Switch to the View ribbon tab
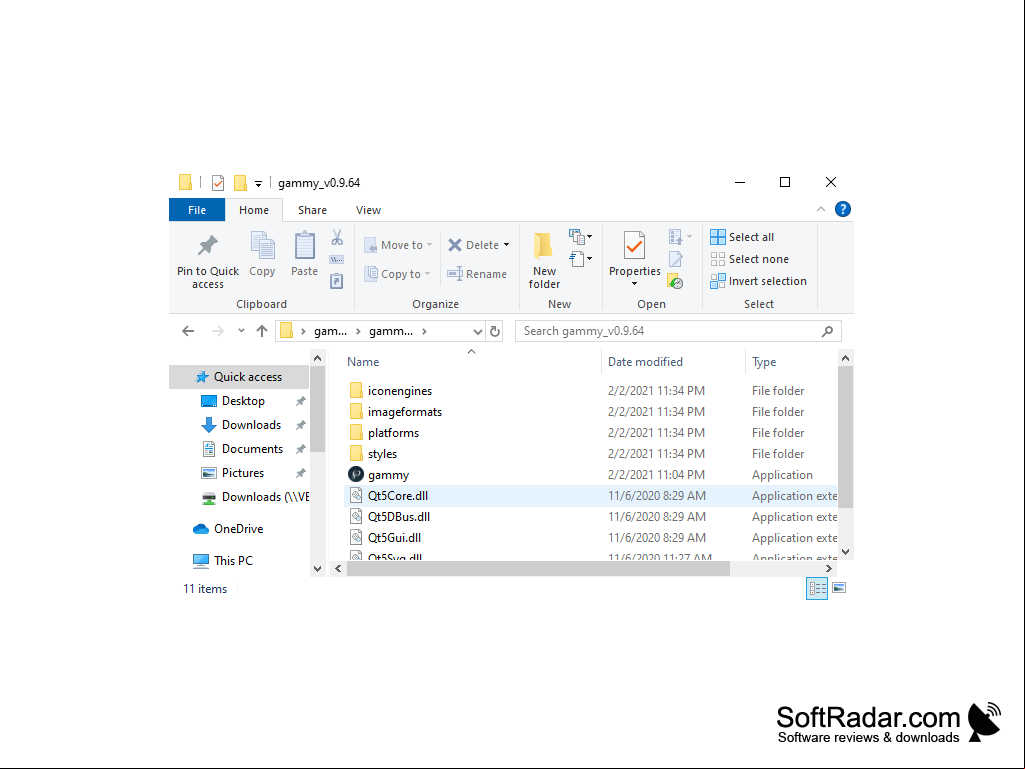This screenshot has height=769, width=1025. tap(368, 210)
